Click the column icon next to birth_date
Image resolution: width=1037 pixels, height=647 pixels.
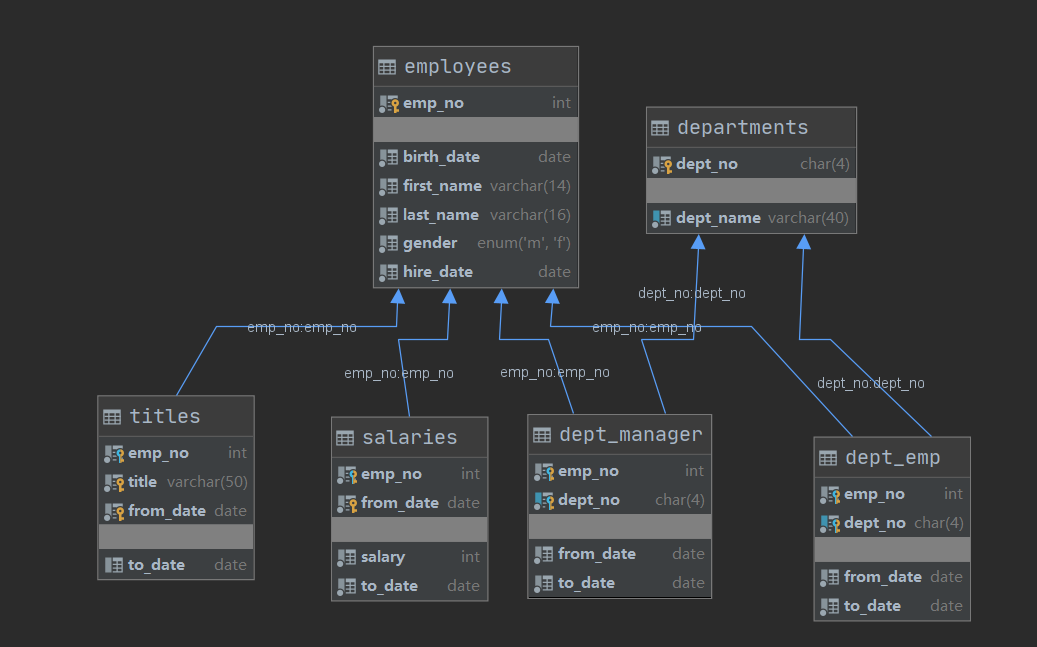388,157
